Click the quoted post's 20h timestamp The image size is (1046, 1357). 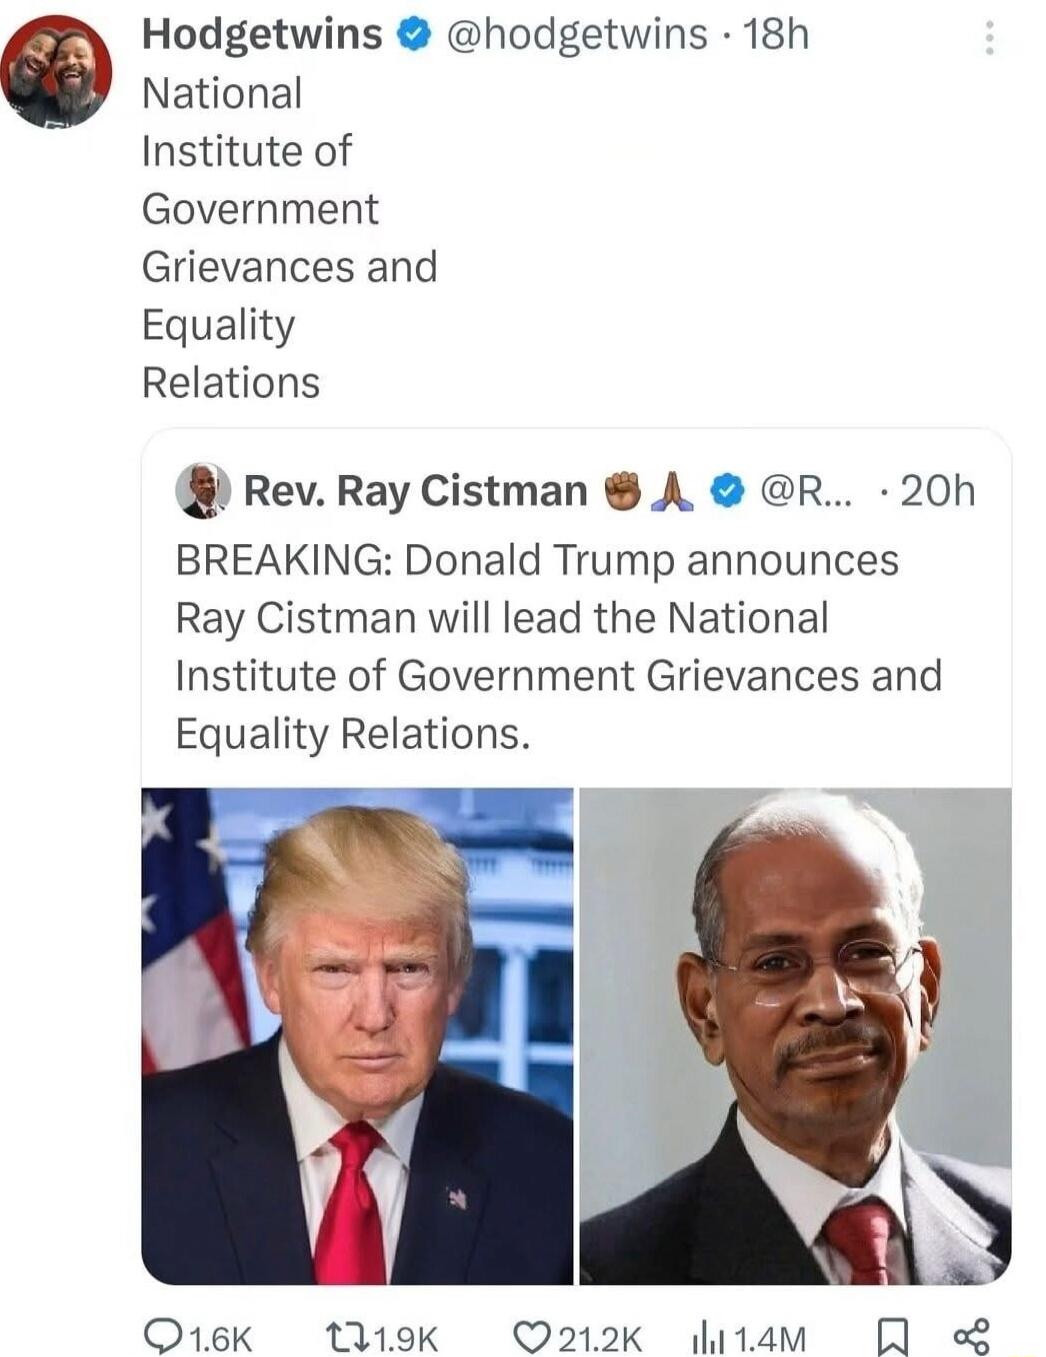pyautogui.click(x=937, y=491)
